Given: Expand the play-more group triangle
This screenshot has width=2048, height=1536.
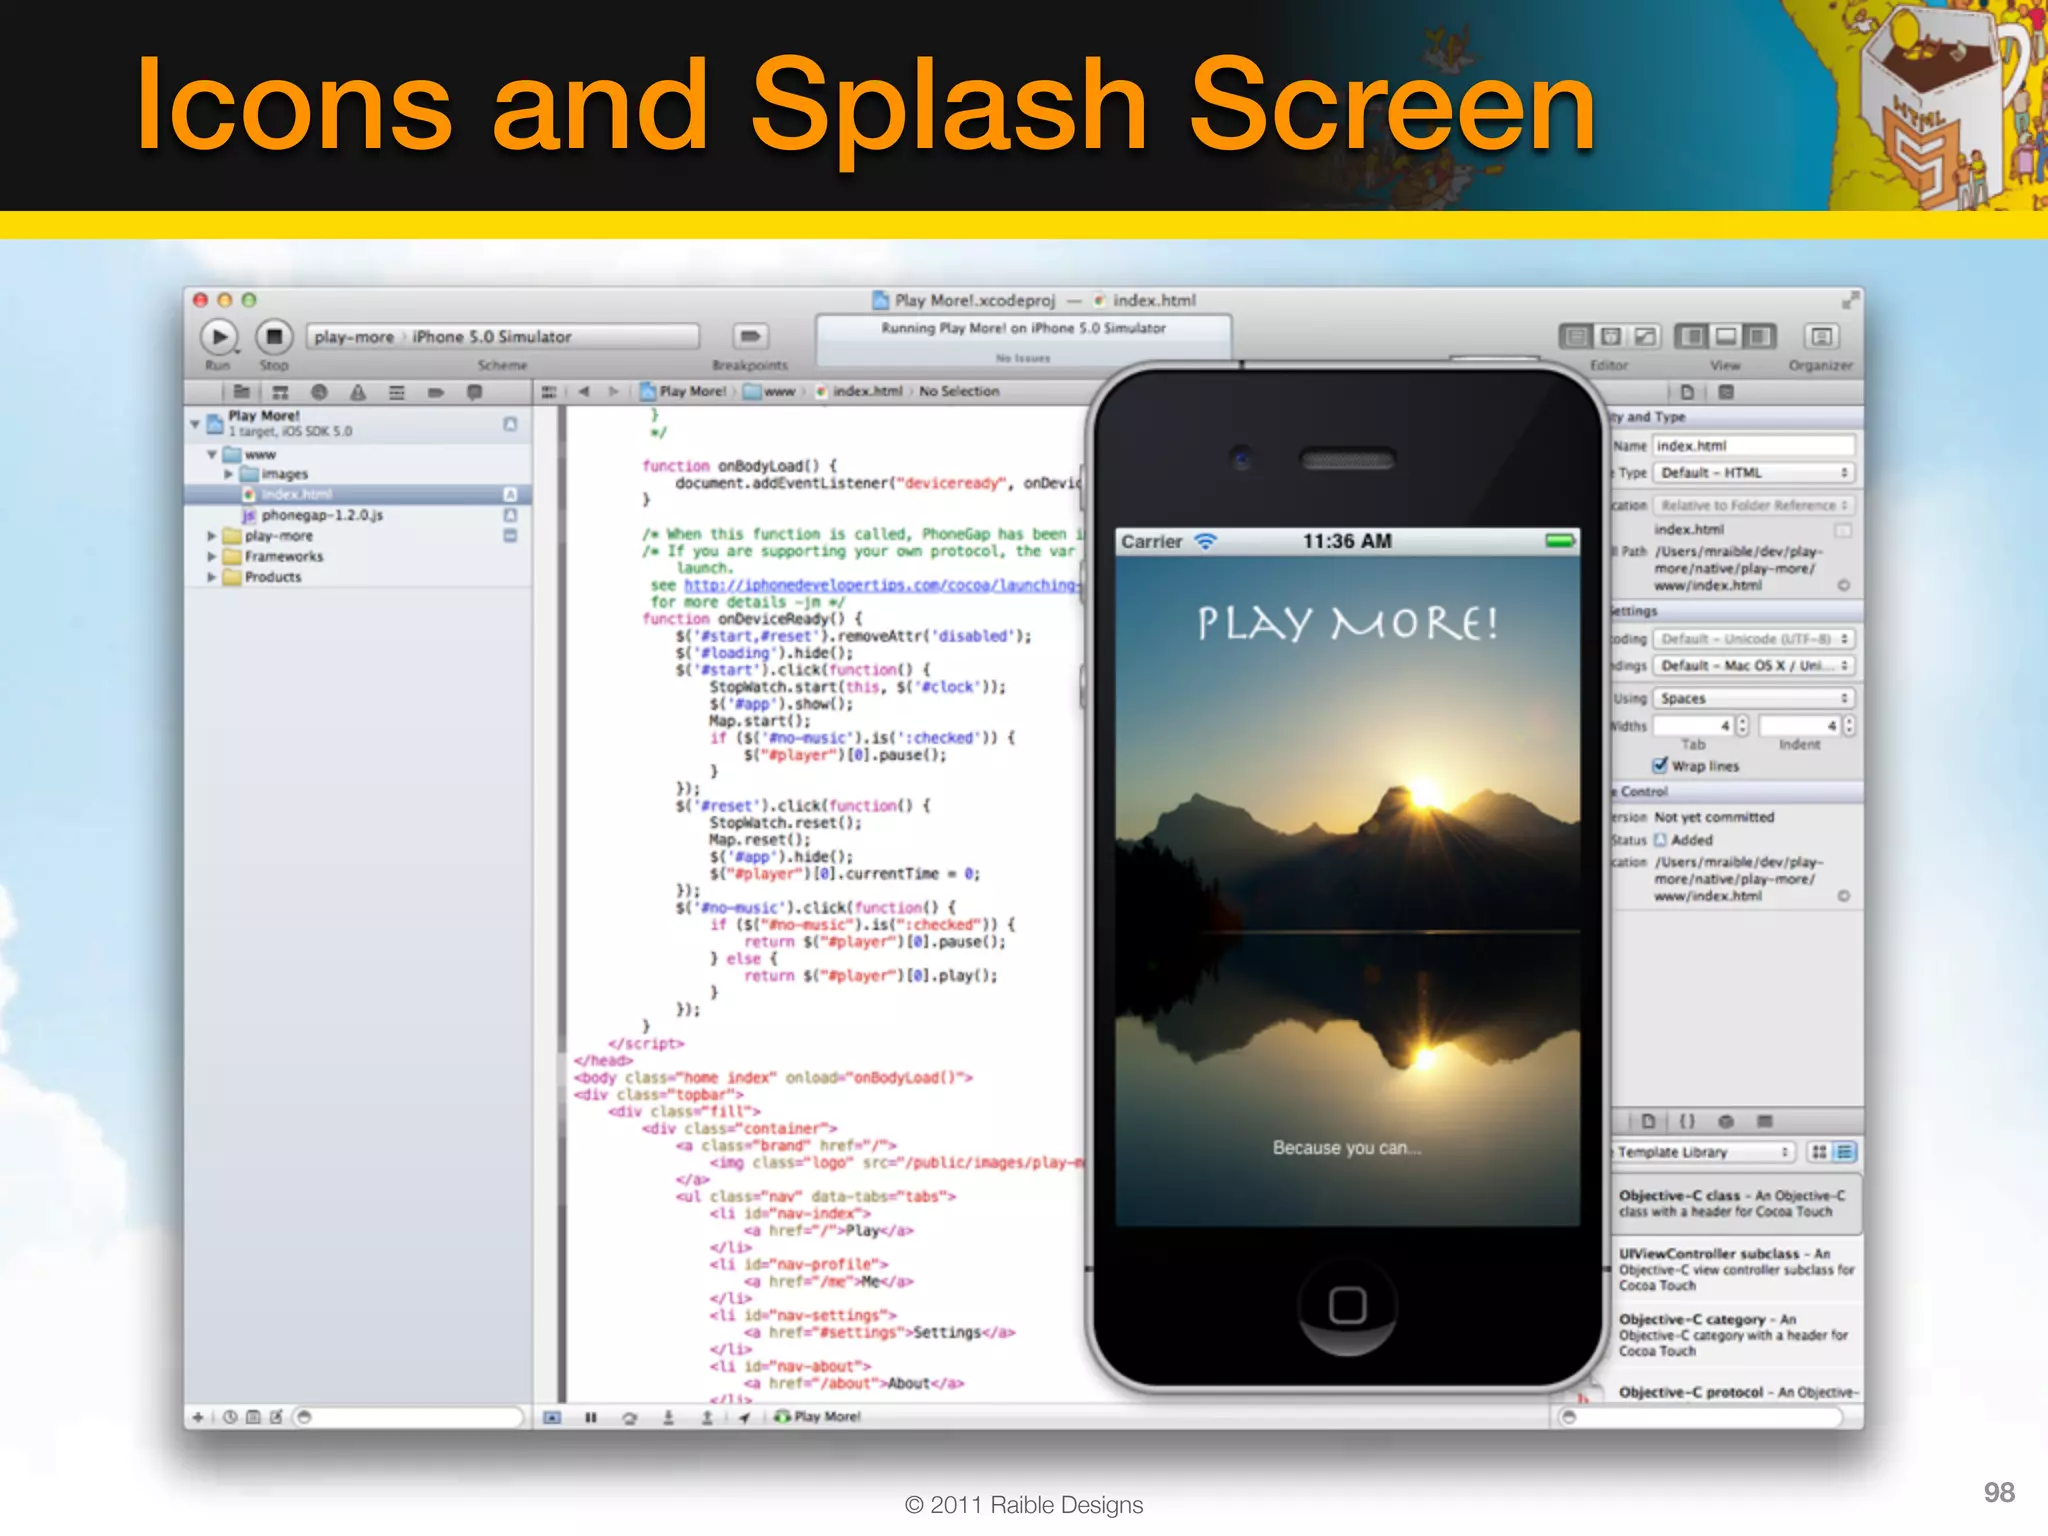Looking at the screenshot, I should [x=212, y=536].
